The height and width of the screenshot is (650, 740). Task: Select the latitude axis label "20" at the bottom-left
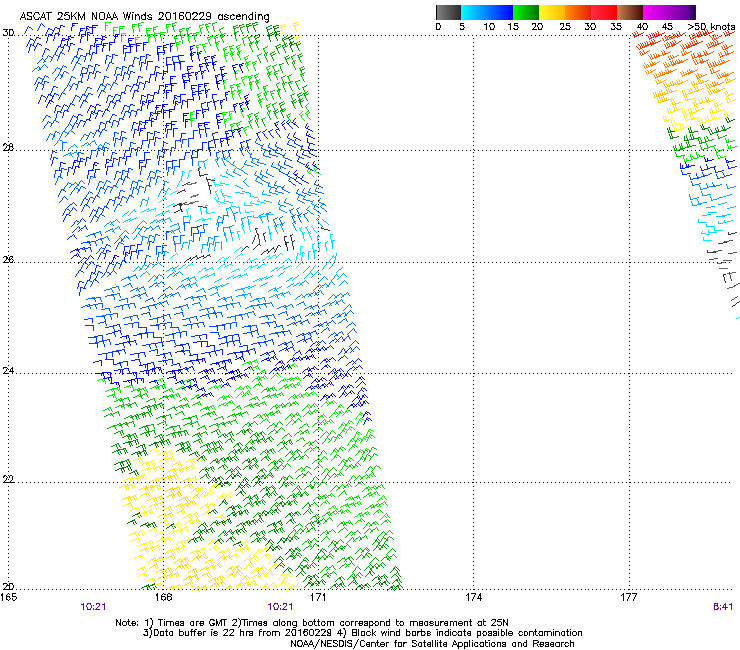pos(8,586)
